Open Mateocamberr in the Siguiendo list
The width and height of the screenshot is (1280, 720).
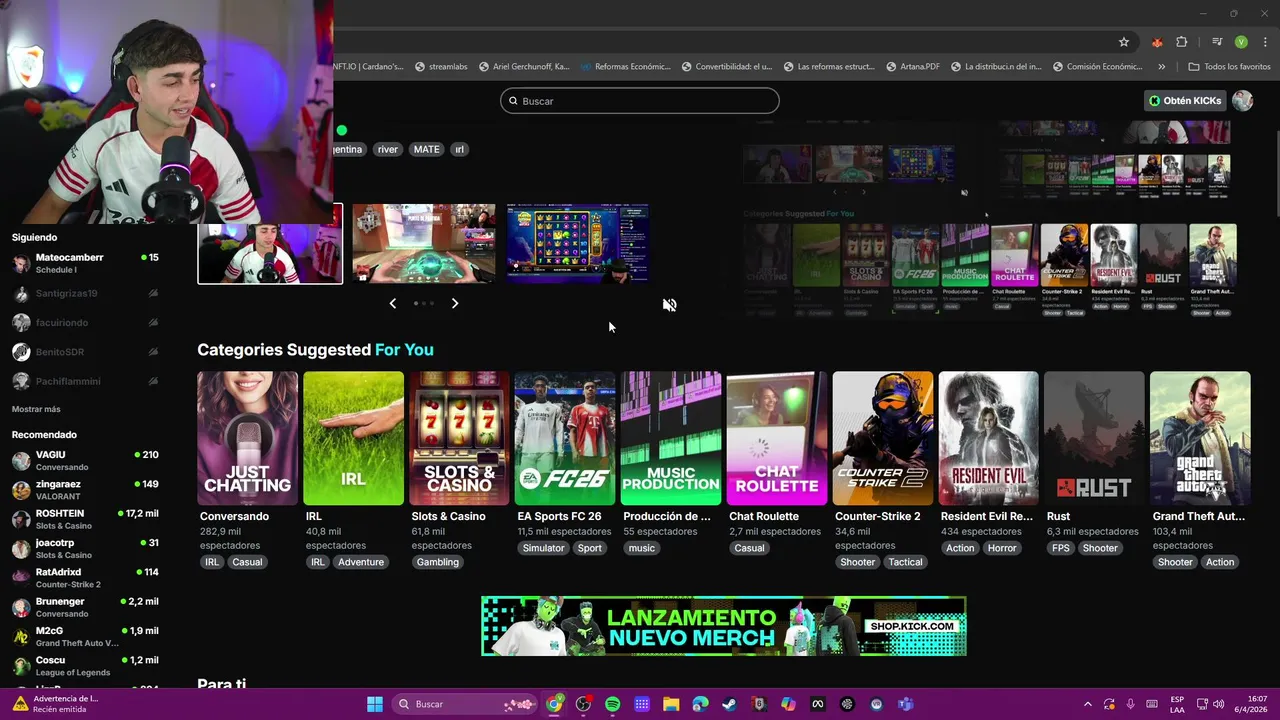point(85,263)
